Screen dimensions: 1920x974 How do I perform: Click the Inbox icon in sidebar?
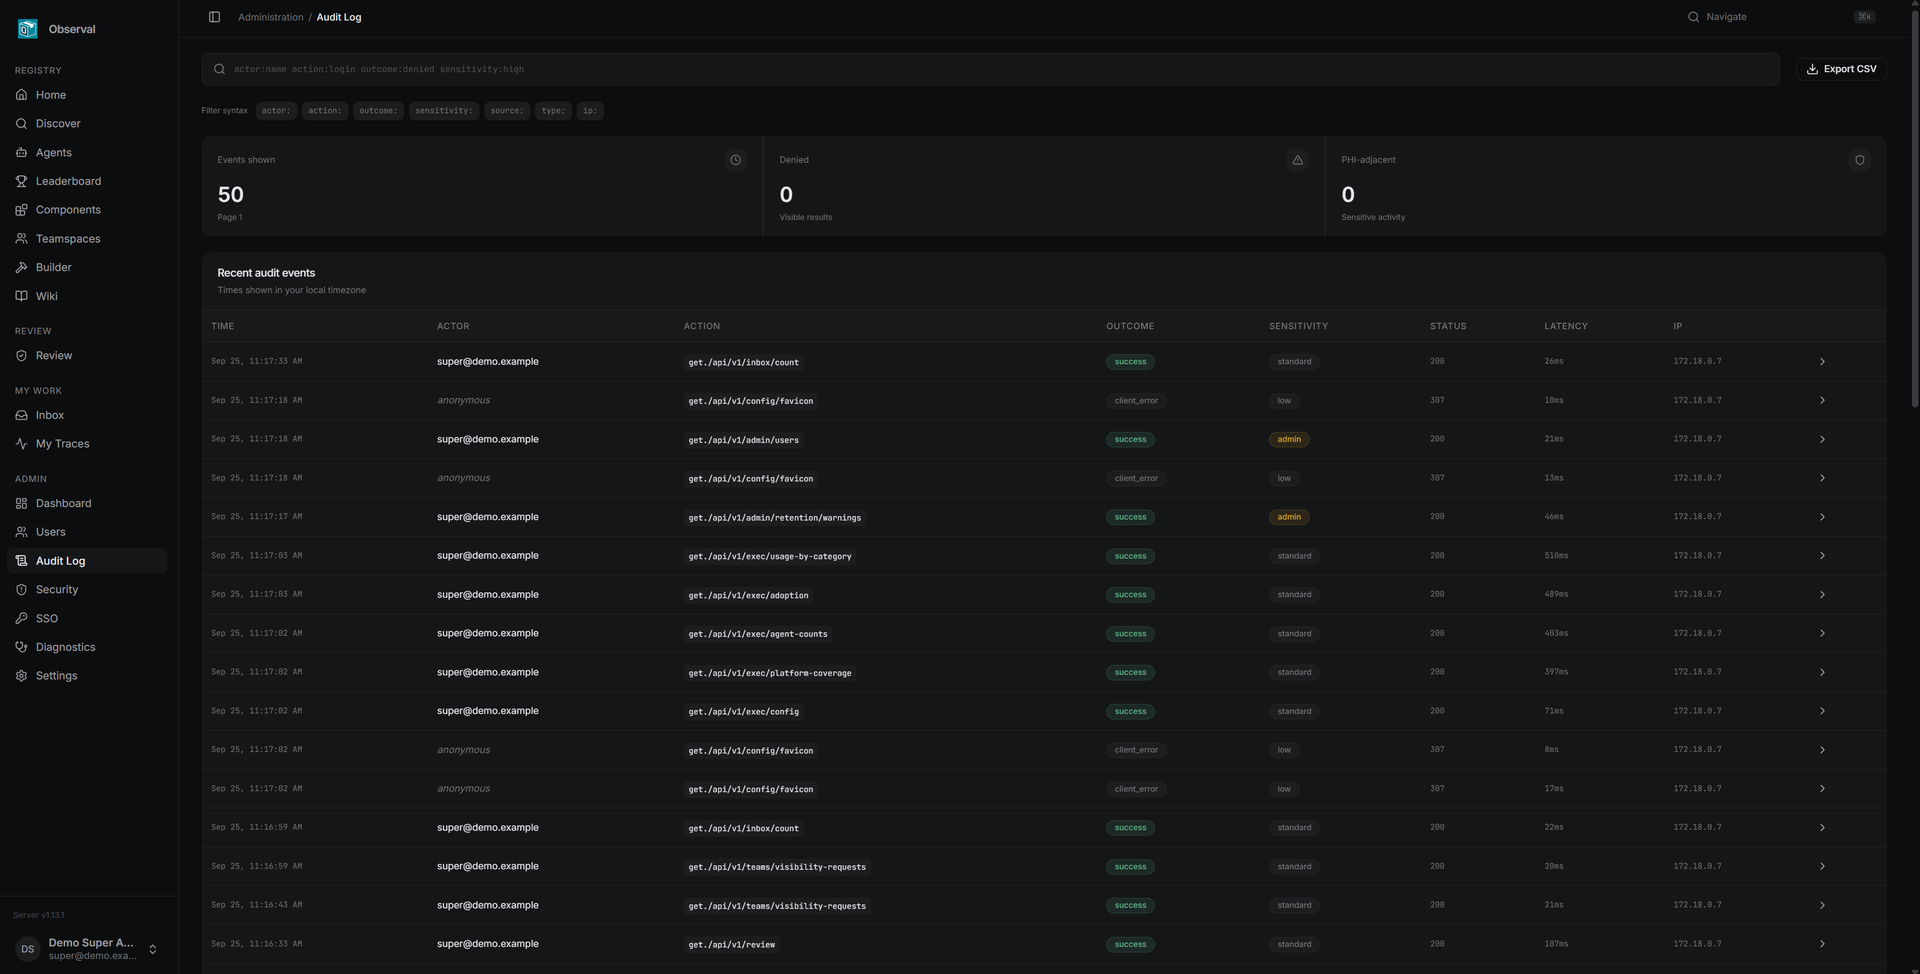pos(21,415)
